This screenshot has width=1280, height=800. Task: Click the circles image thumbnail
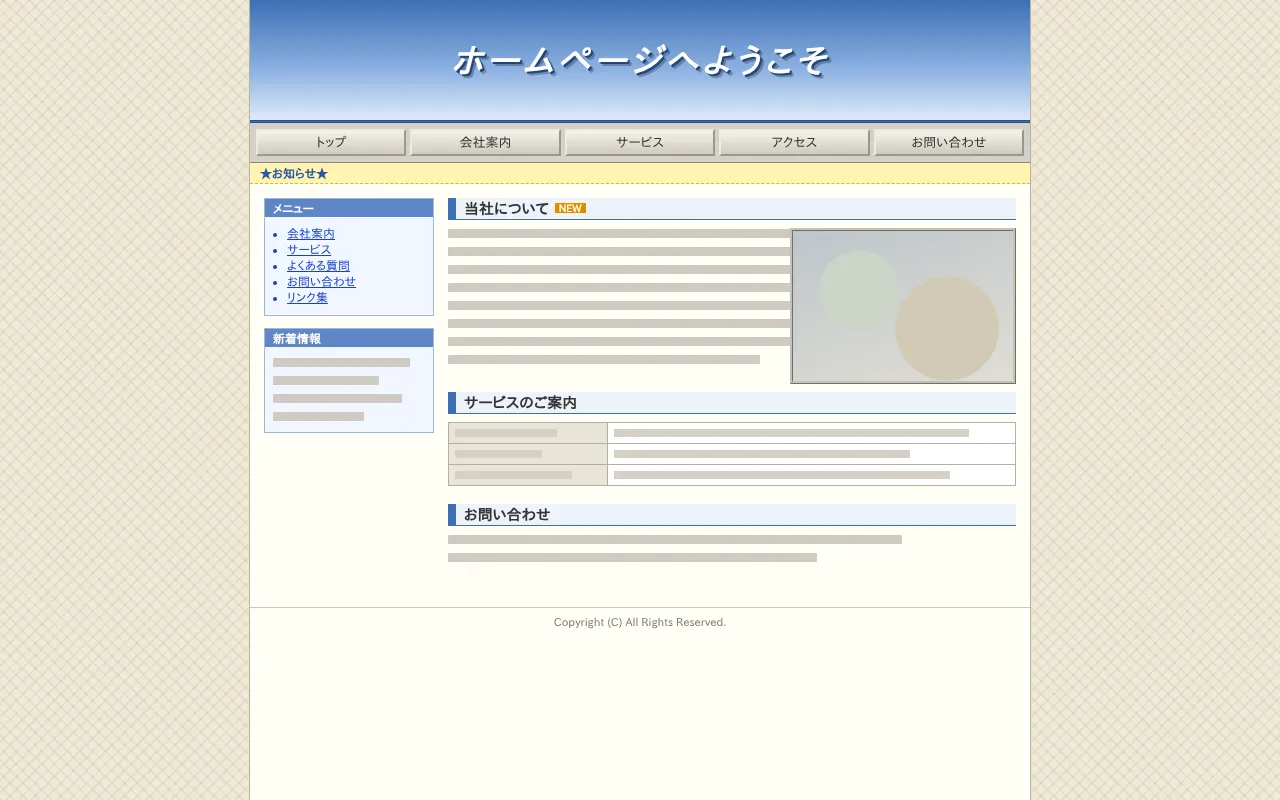coord(903,306)
